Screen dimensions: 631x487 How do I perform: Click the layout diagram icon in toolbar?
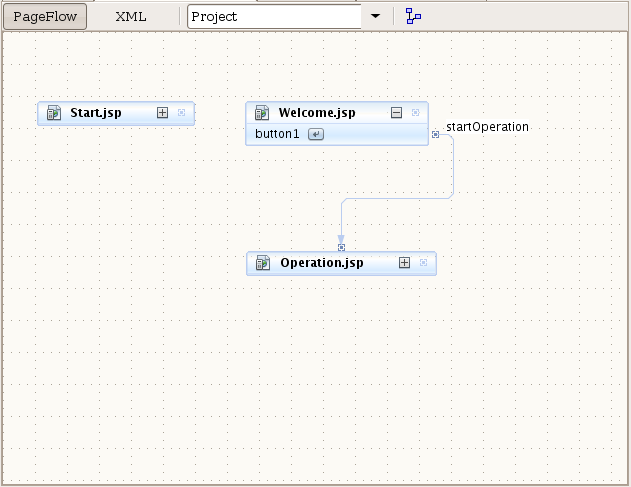[413, 16]
